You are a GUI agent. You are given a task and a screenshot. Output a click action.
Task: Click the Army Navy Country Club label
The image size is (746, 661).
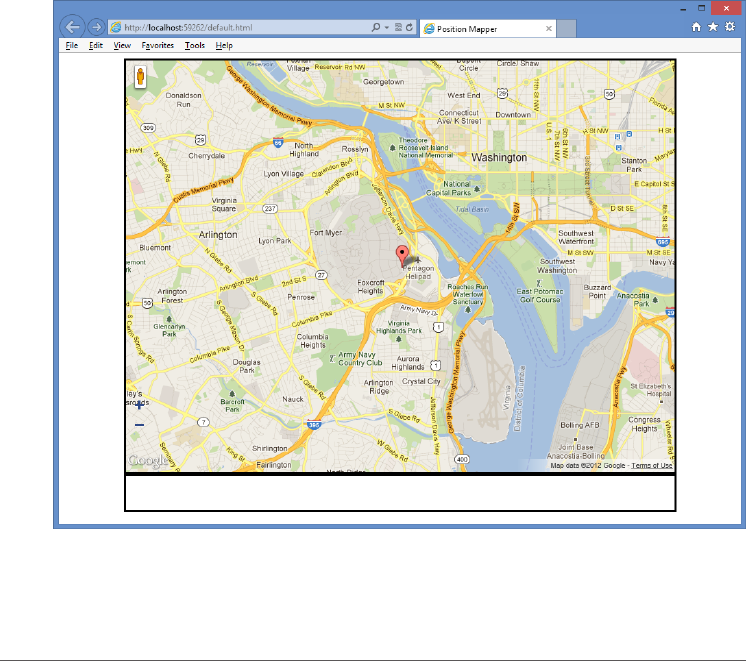(360, 359)
